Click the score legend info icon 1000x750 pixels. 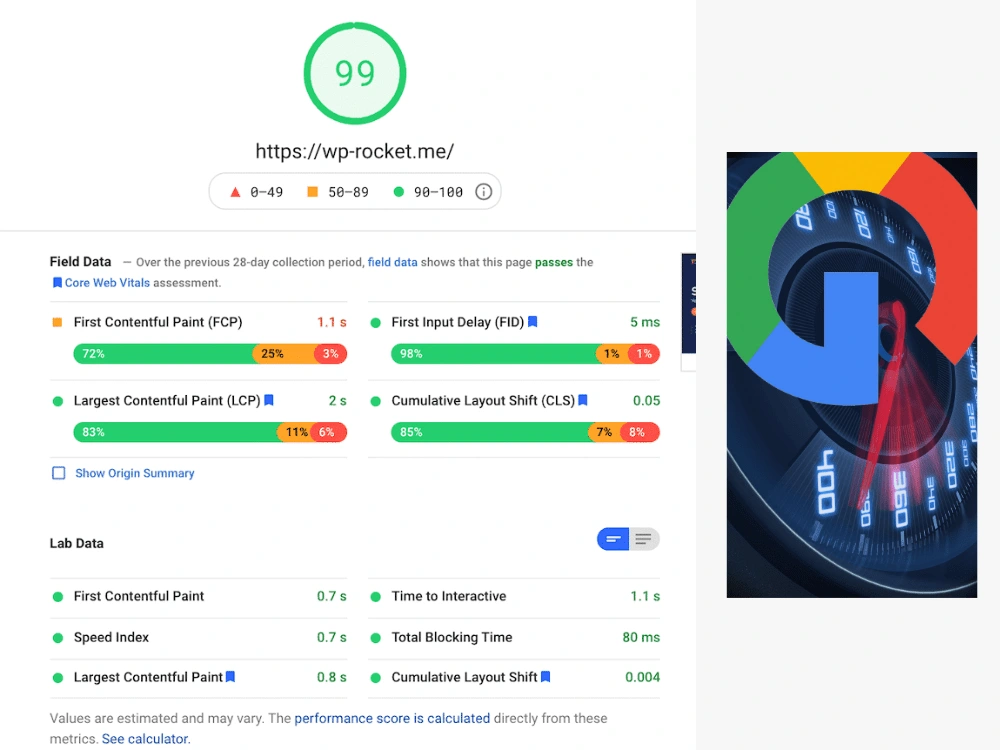click(x=483, y=191)
